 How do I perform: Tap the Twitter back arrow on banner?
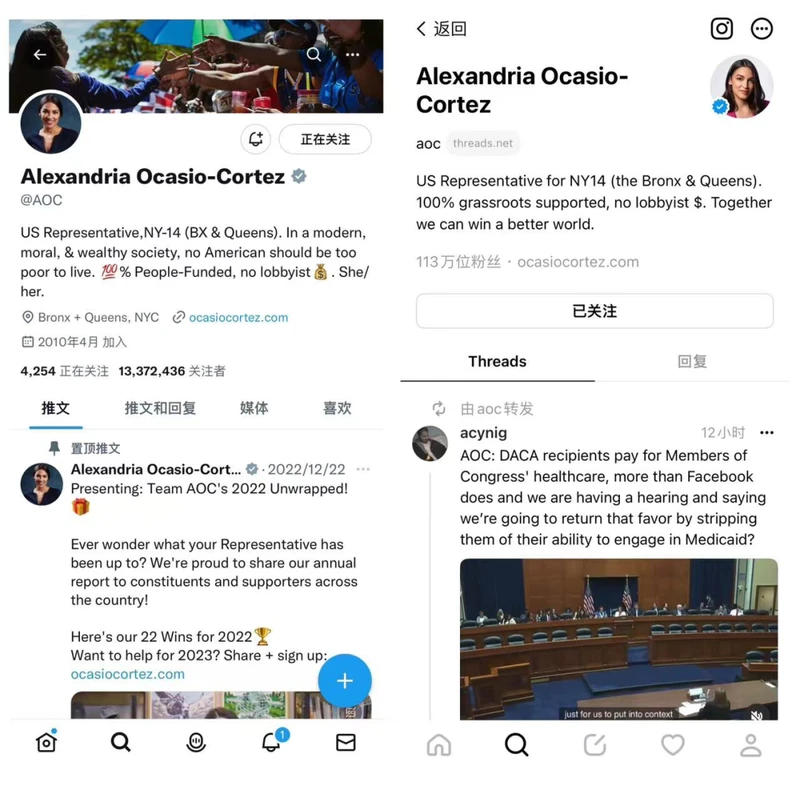point(40,55)
